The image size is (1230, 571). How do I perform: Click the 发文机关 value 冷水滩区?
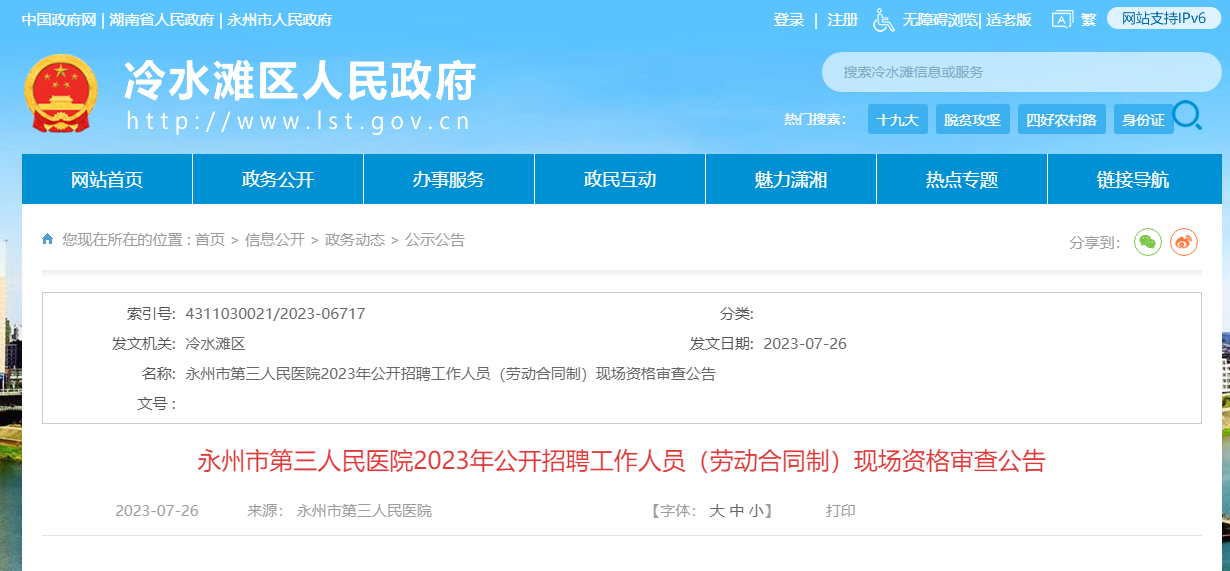(216, 344)
